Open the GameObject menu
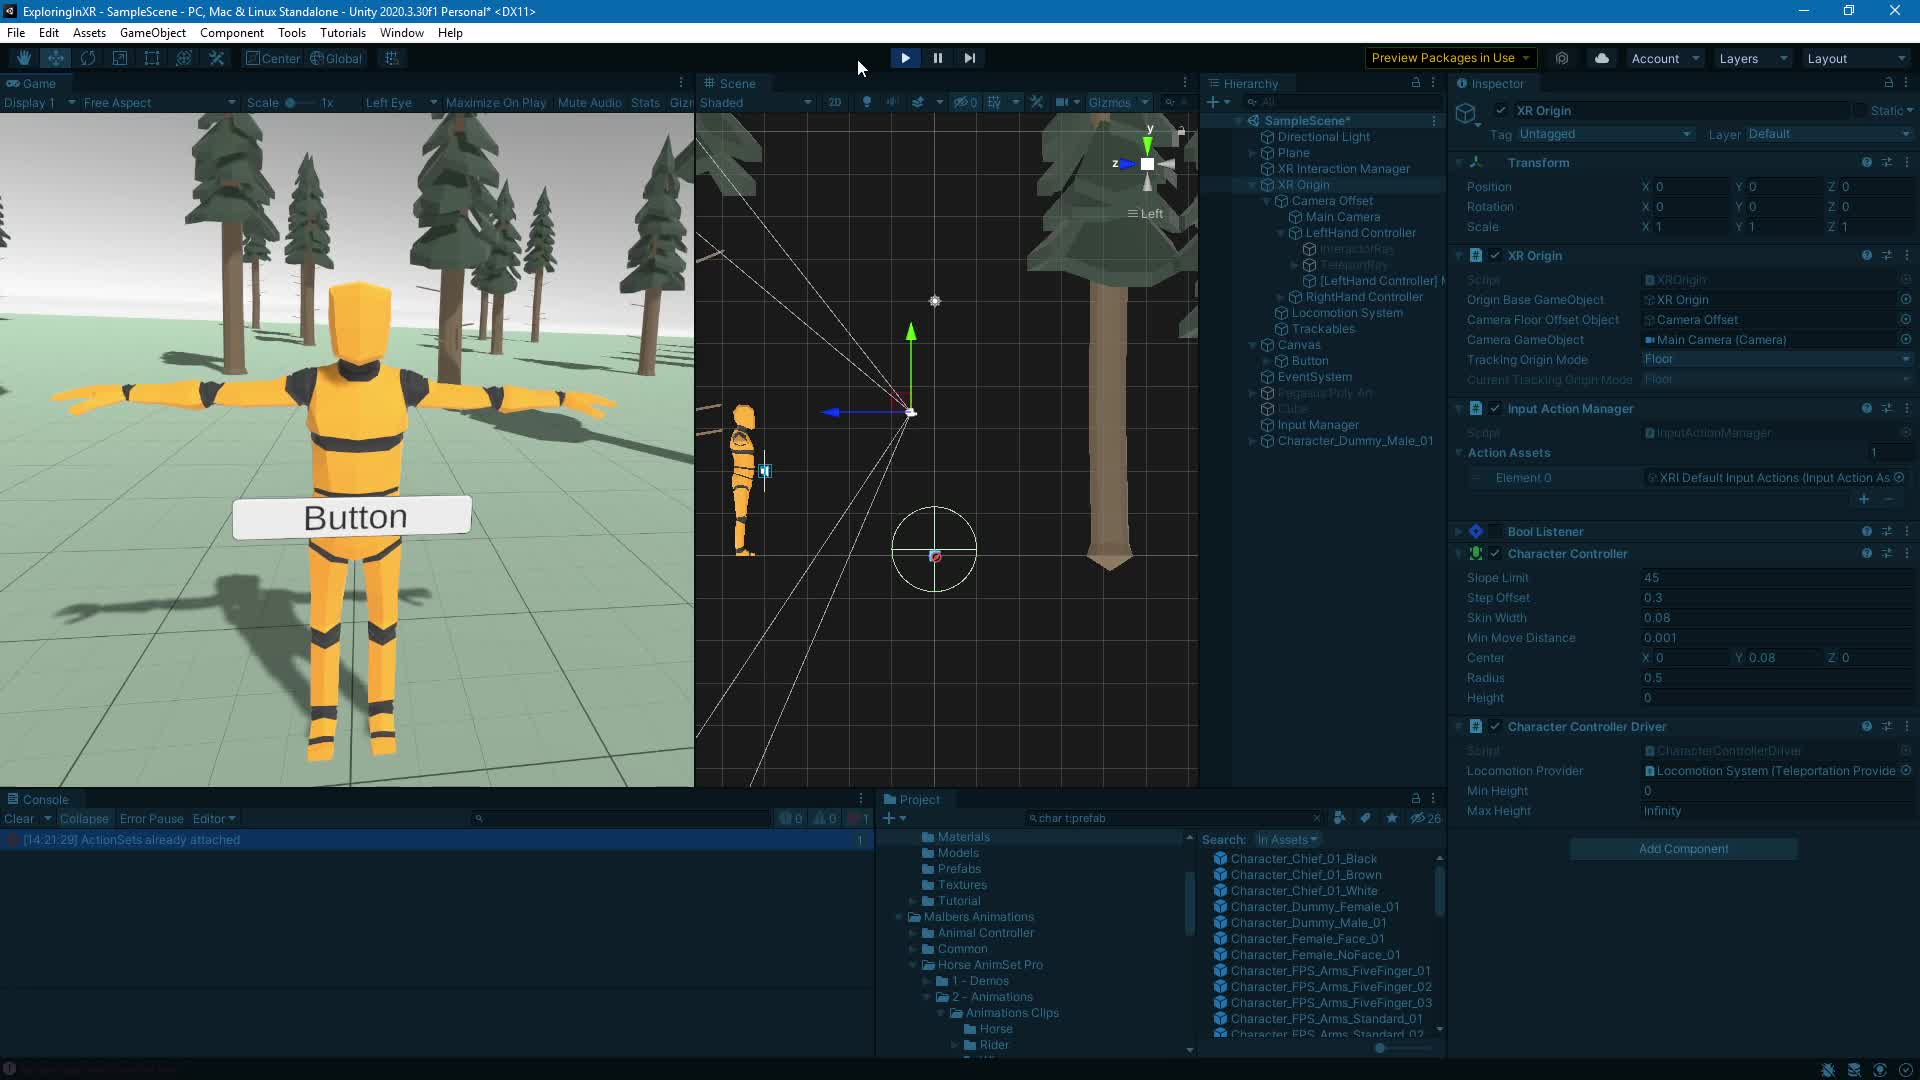This screenshot has width=1920, height=1080. [152, 33]
